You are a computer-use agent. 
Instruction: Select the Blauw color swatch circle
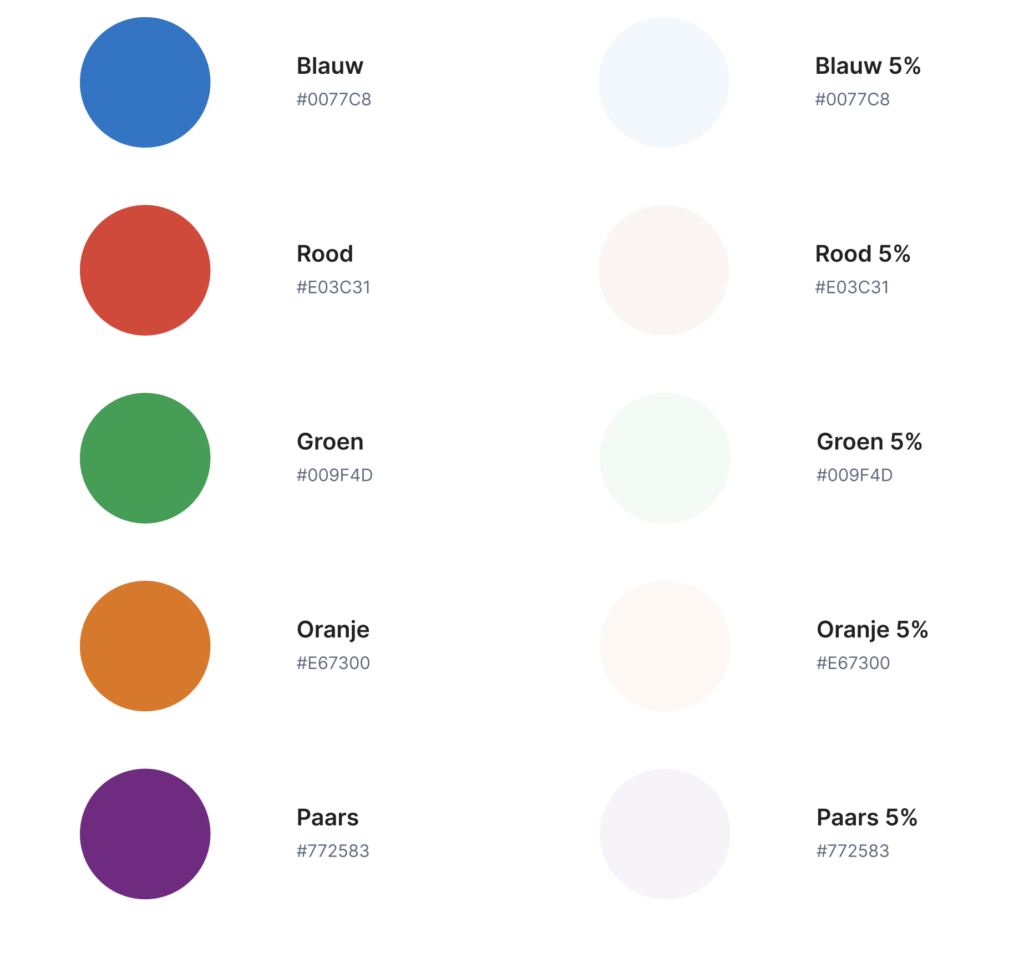click(x=145, y=82)
